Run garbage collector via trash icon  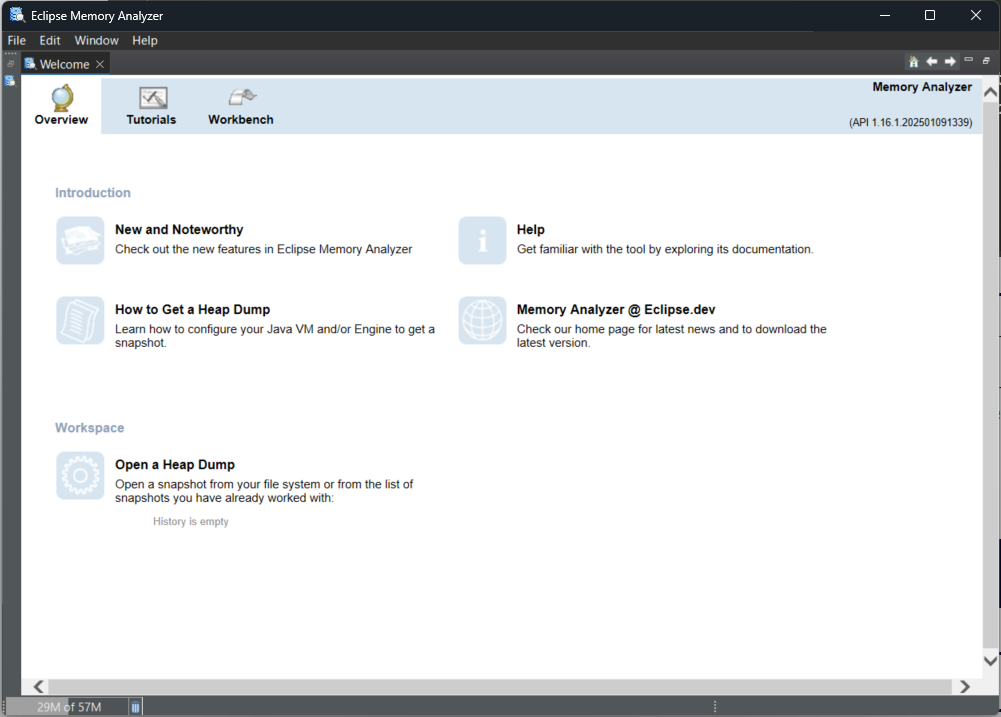click(x=136, y=707)
